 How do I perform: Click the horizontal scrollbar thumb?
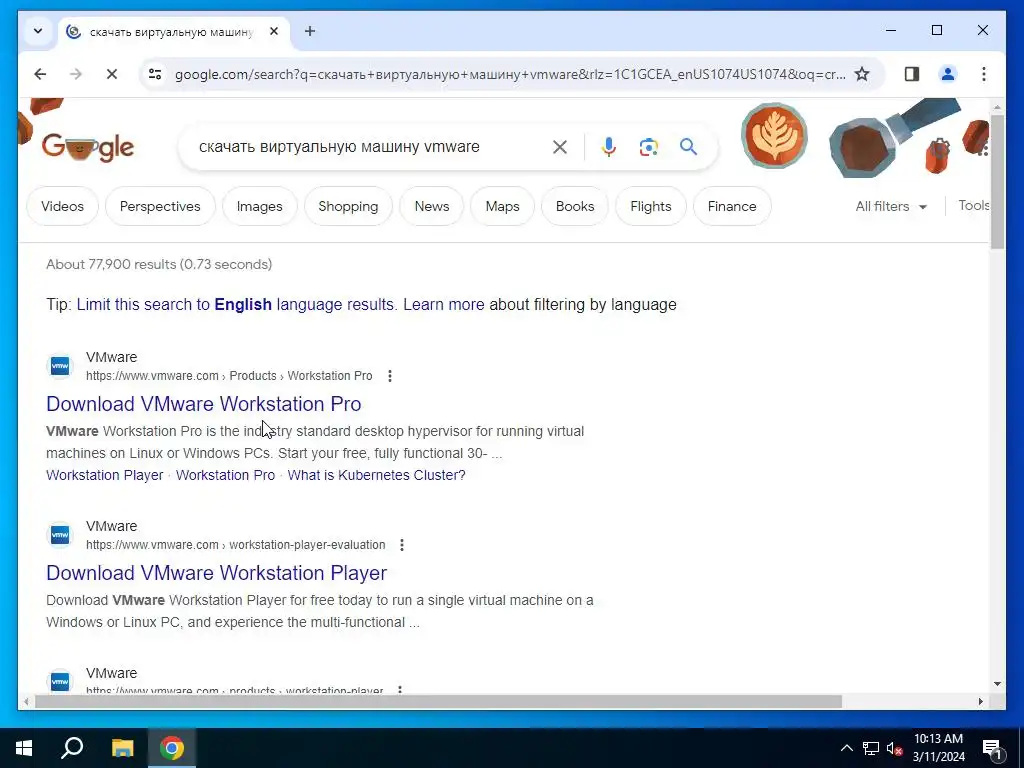[438, 702]
